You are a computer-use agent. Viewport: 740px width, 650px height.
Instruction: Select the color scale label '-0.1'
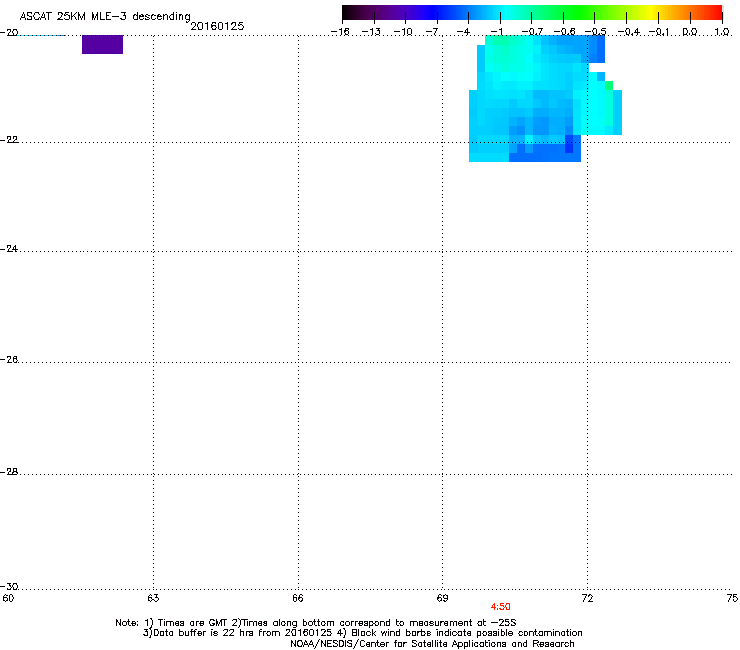click(x=659, y=32)
